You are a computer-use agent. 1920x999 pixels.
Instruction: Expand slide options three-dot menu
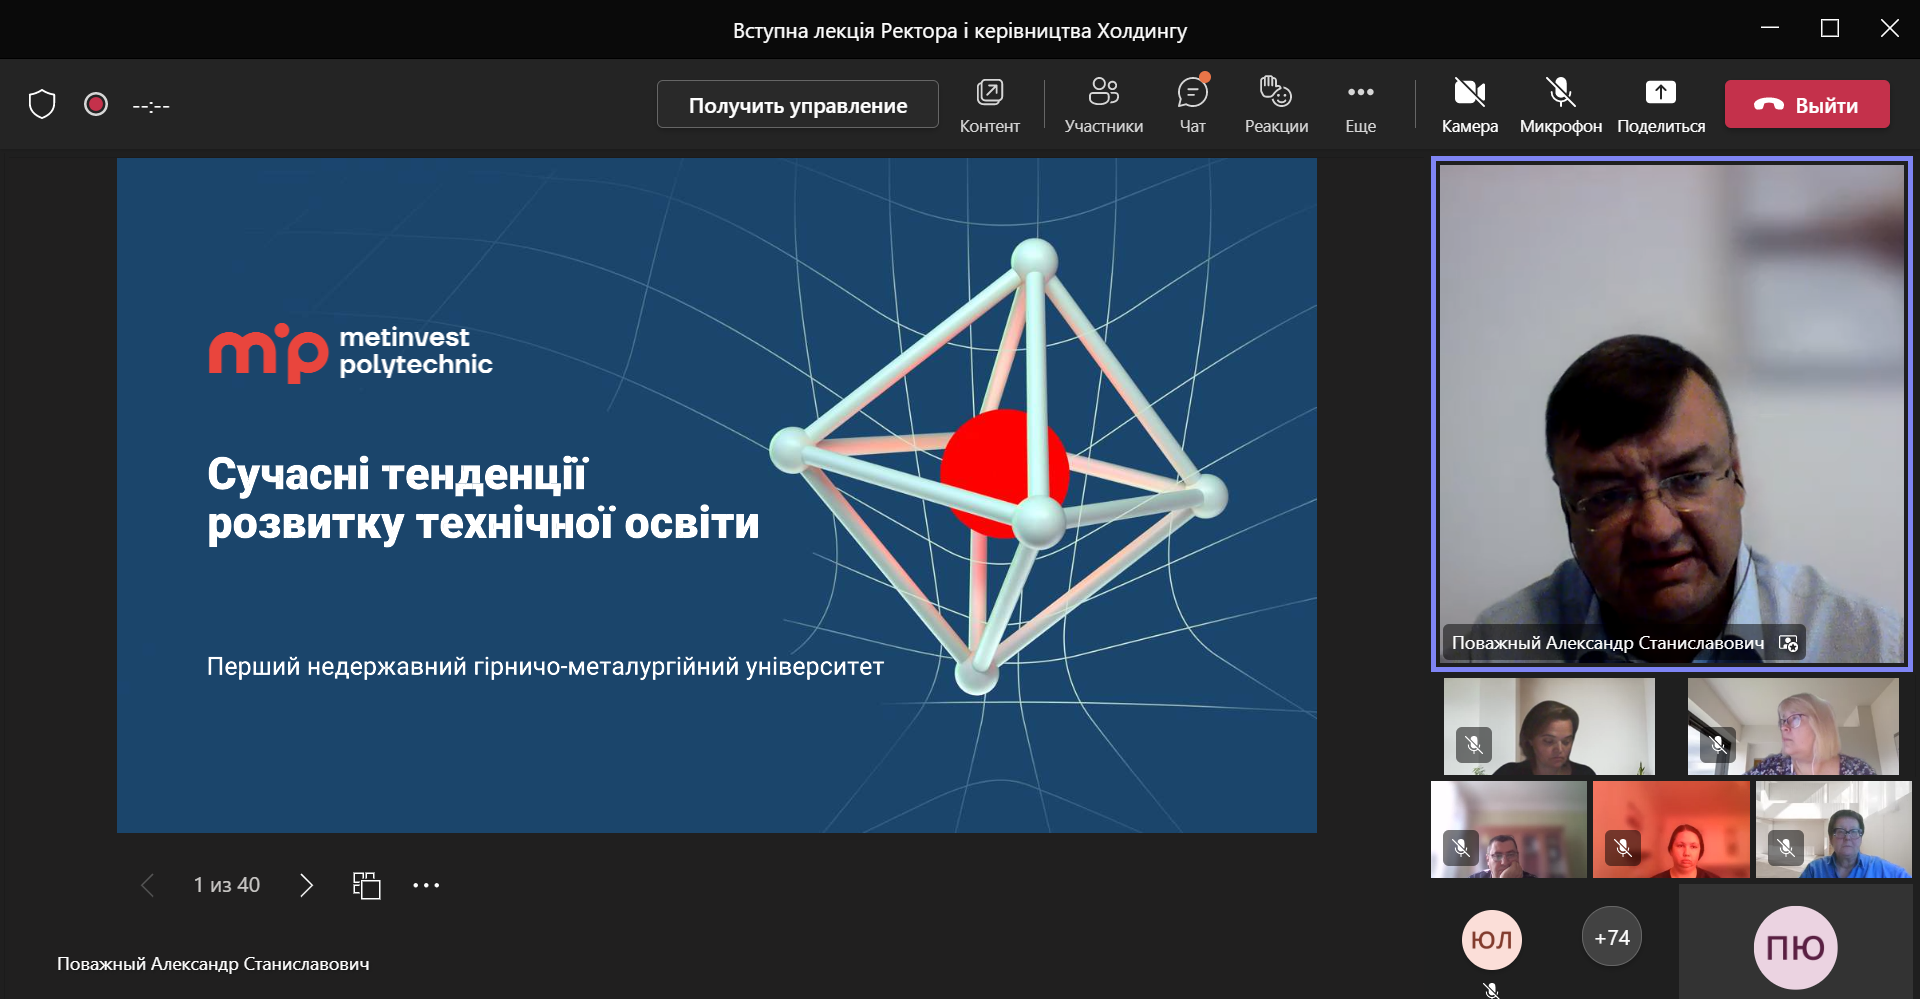pos(426,885)
